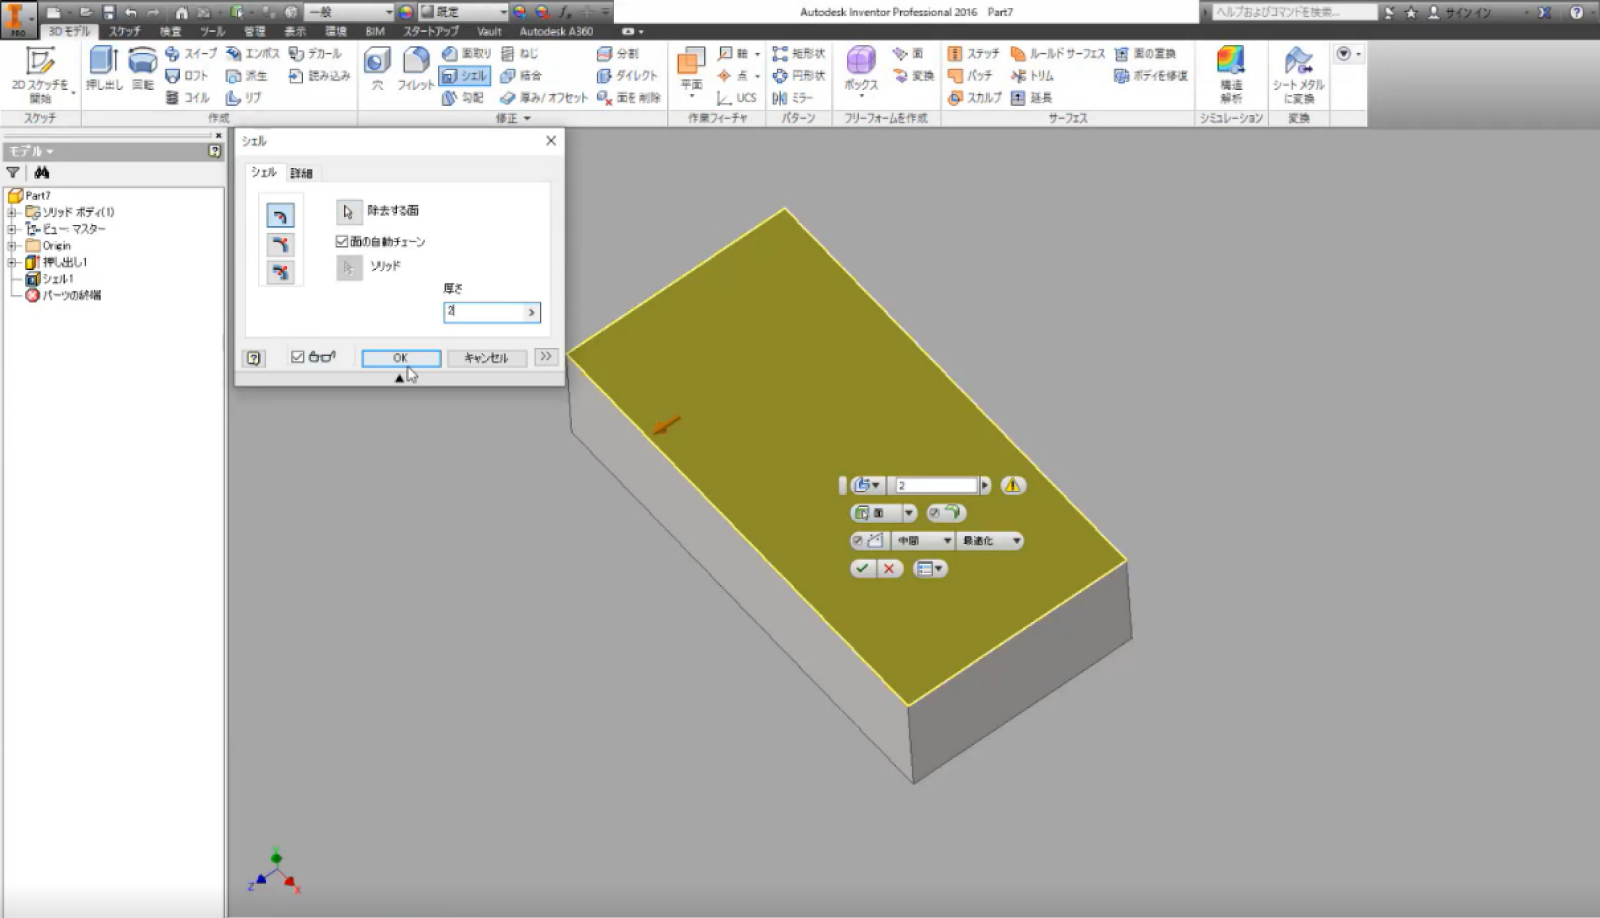Click シートメタルに変換 conversion icon
This screenshot has height=918, width=1600.
click(x=1297, y=74)
